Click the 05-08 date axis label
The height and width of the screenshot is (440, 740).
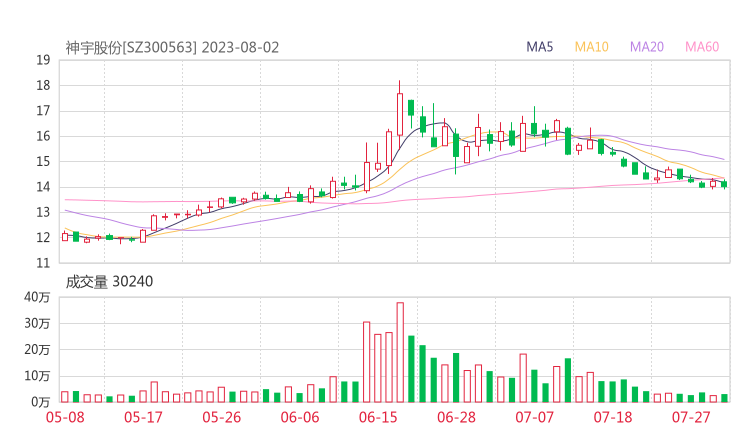click(x=65, y=417)
